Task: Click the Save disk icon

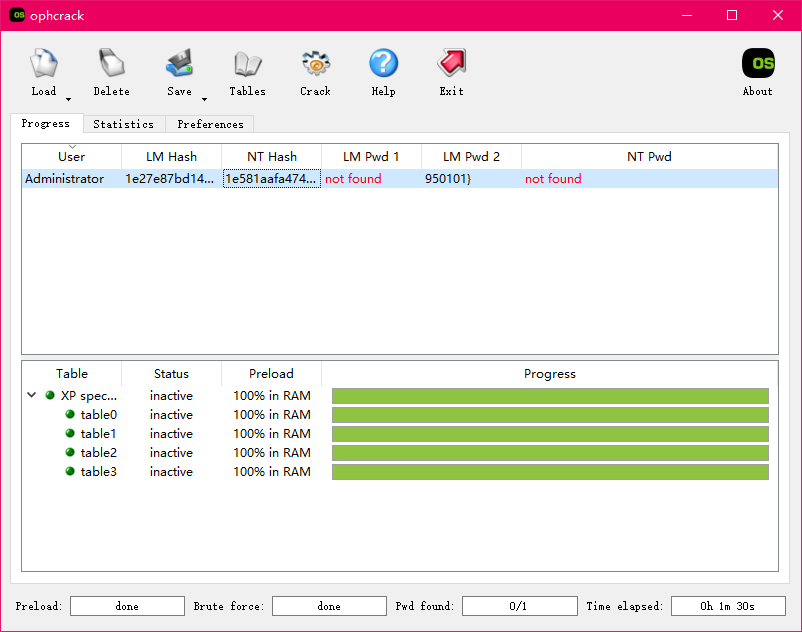Action: click(x=179, y=65)
